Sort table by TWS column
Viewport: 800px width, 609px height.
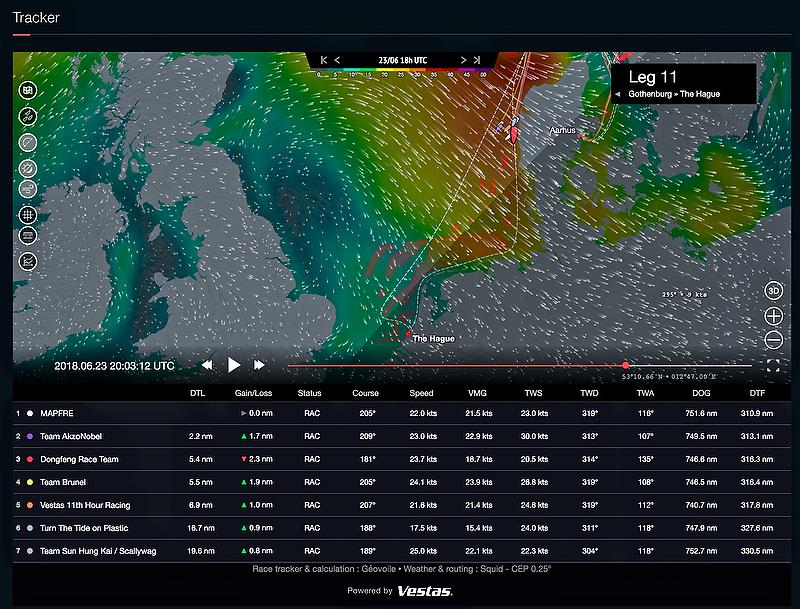[x=533, y=393]
